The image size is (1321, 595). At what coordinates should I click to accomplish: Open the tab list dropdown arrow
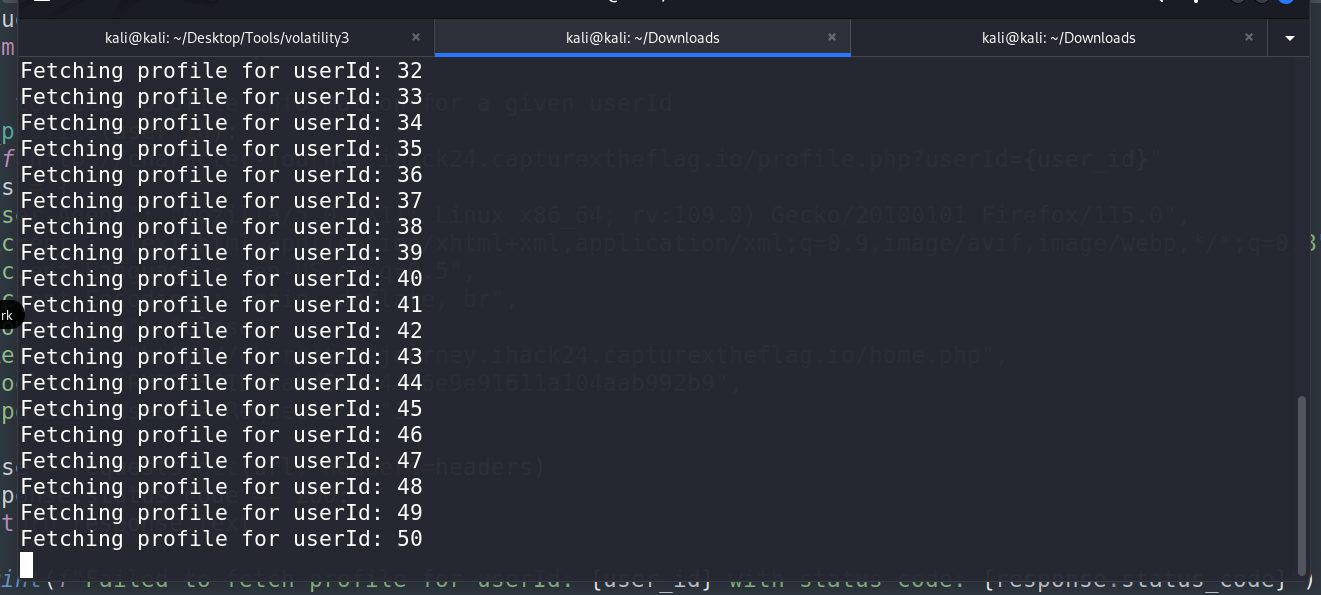pyautogui.click(x=1289, y=38)
